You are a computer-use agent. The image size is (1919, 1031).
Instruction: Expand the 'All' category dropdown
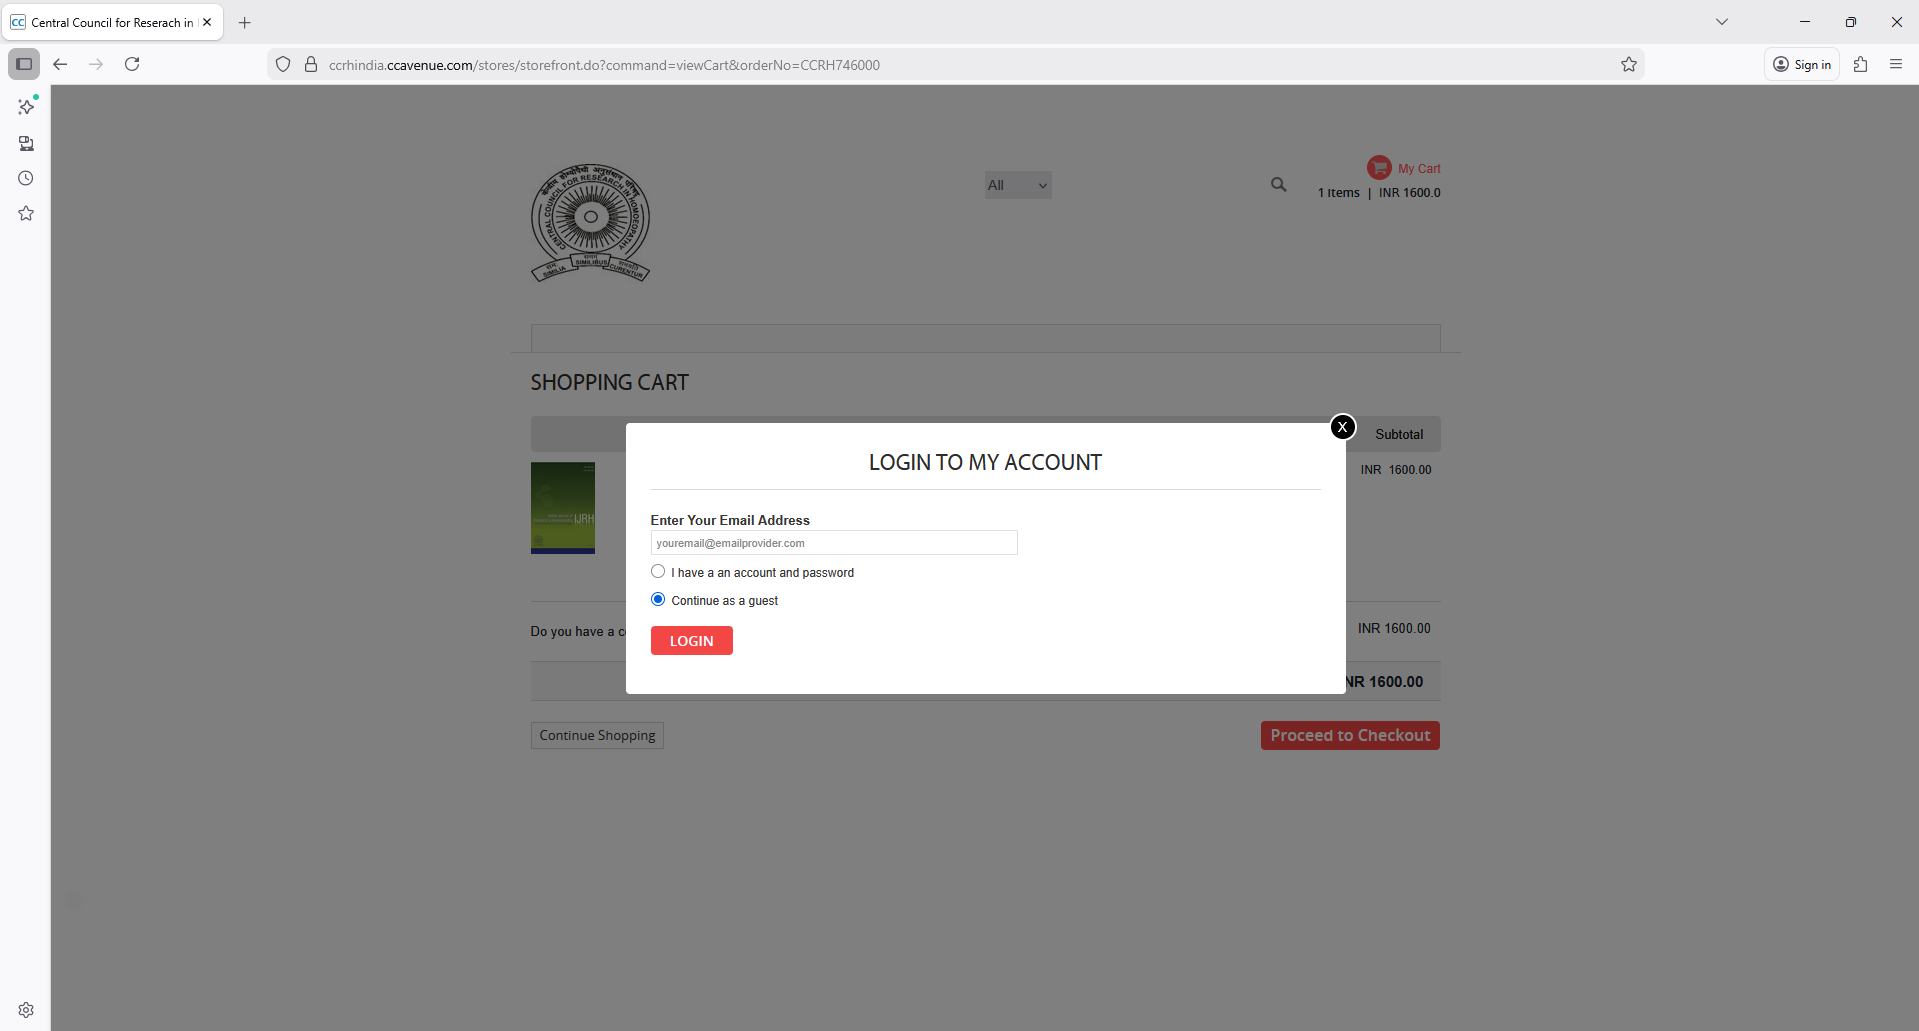coord(1017,185)
